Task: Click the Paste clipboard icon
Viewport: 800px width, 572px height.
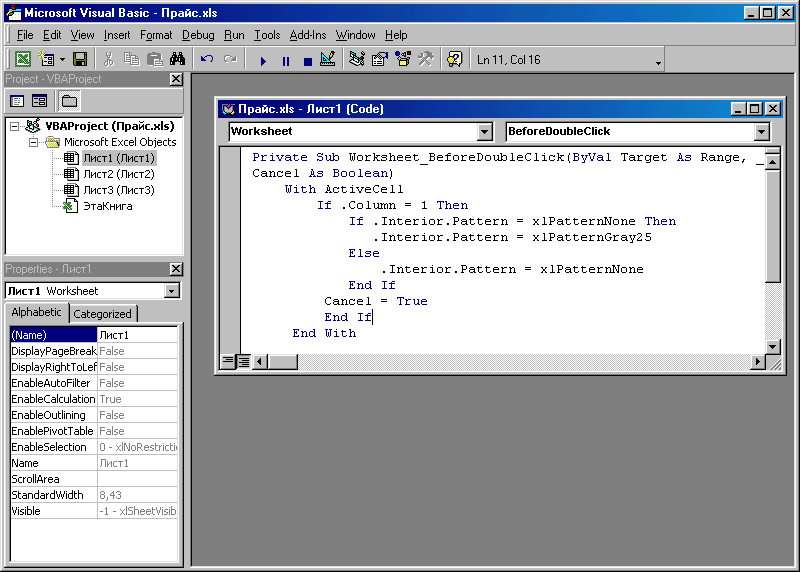Action: click(155, 59)
